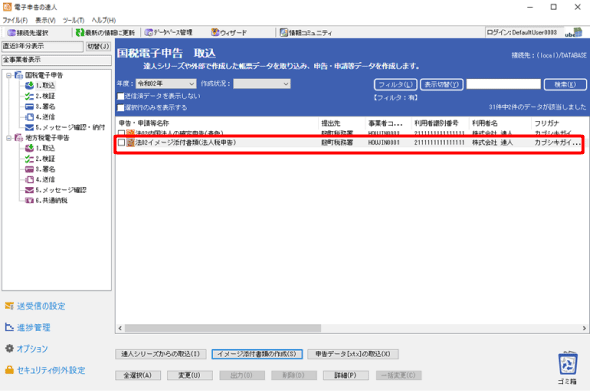The image size is (590, 391).
Task: Click the search text field
Action: tap(503, 84)
